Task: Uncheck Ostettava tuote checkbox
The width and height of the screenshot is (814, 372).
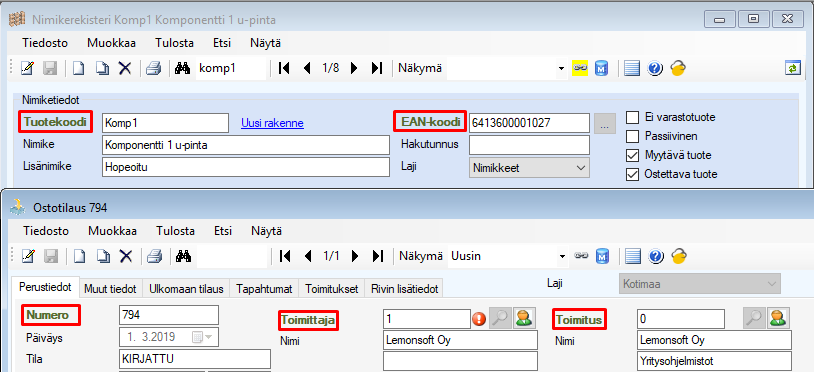Action: [x=632, y=174]
